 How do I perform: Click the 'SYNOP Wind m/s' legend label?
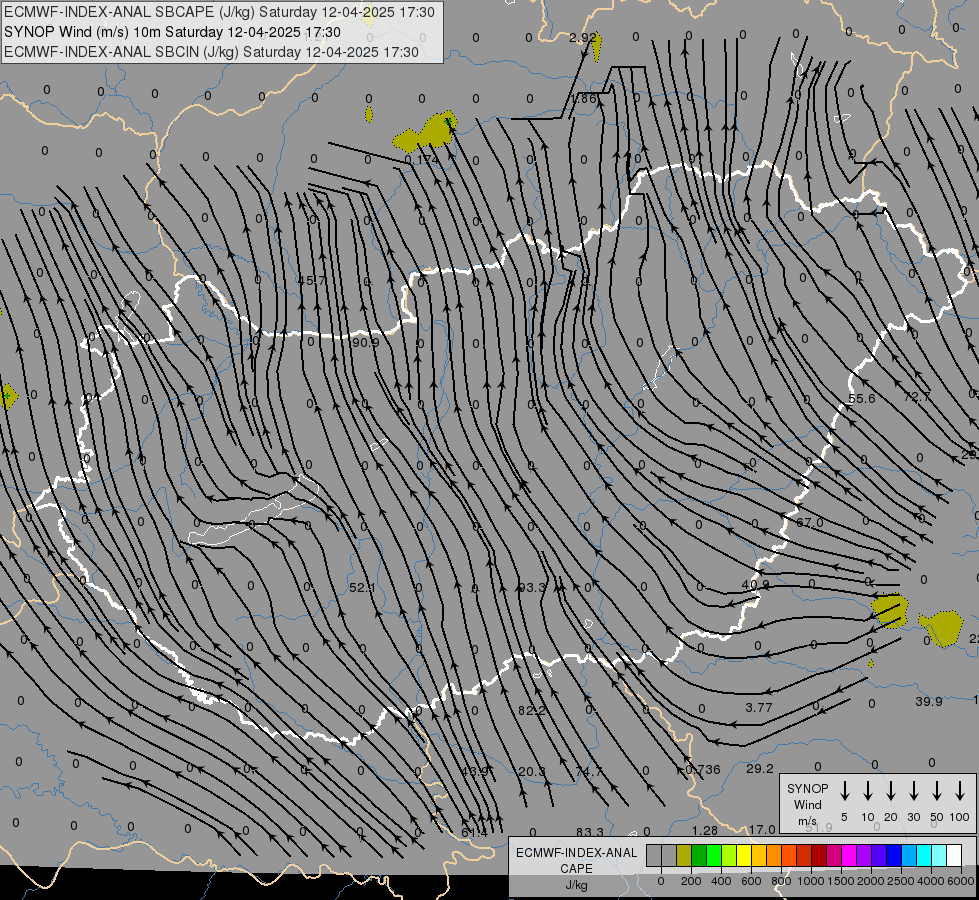tap(807, 804)
